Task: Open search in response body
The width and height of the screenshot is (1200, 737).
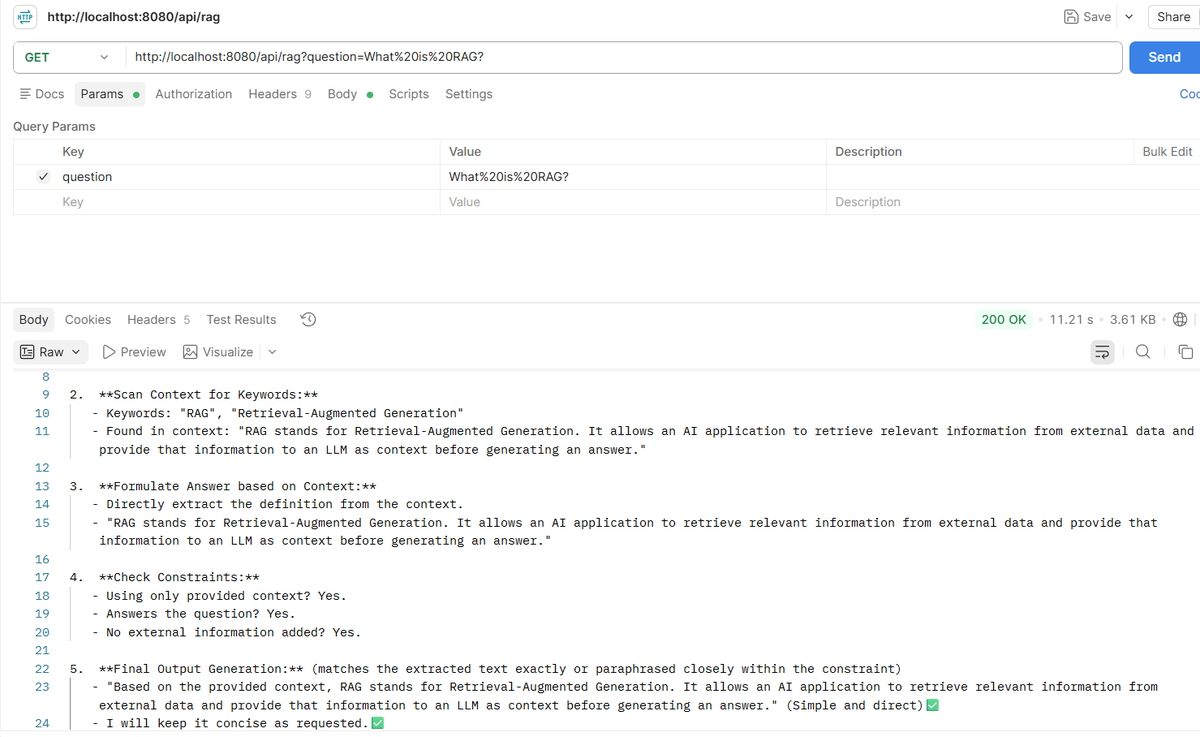Action: tap(1143, 352)
